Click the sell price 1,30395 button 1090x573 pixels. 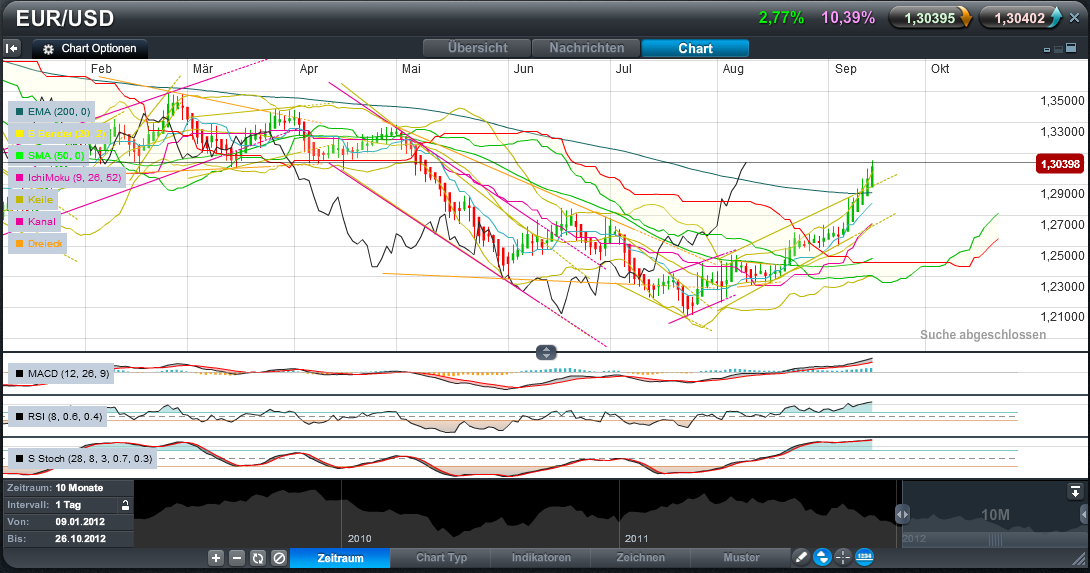point(930,18)
